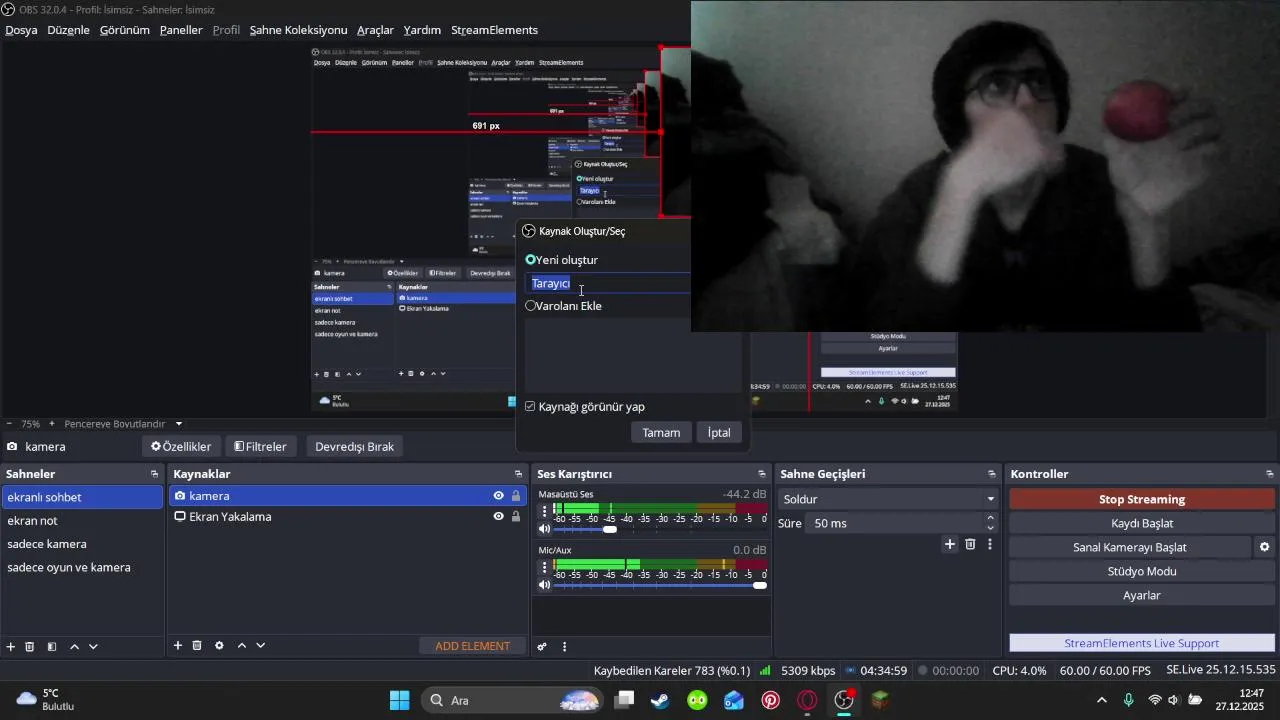Move source down in Kaynaklar toolbar

[x=260, y=646]
